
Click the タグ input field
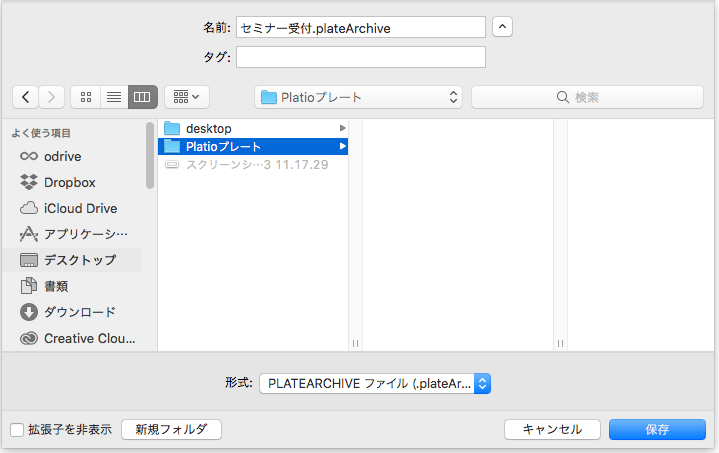(360, 57)
